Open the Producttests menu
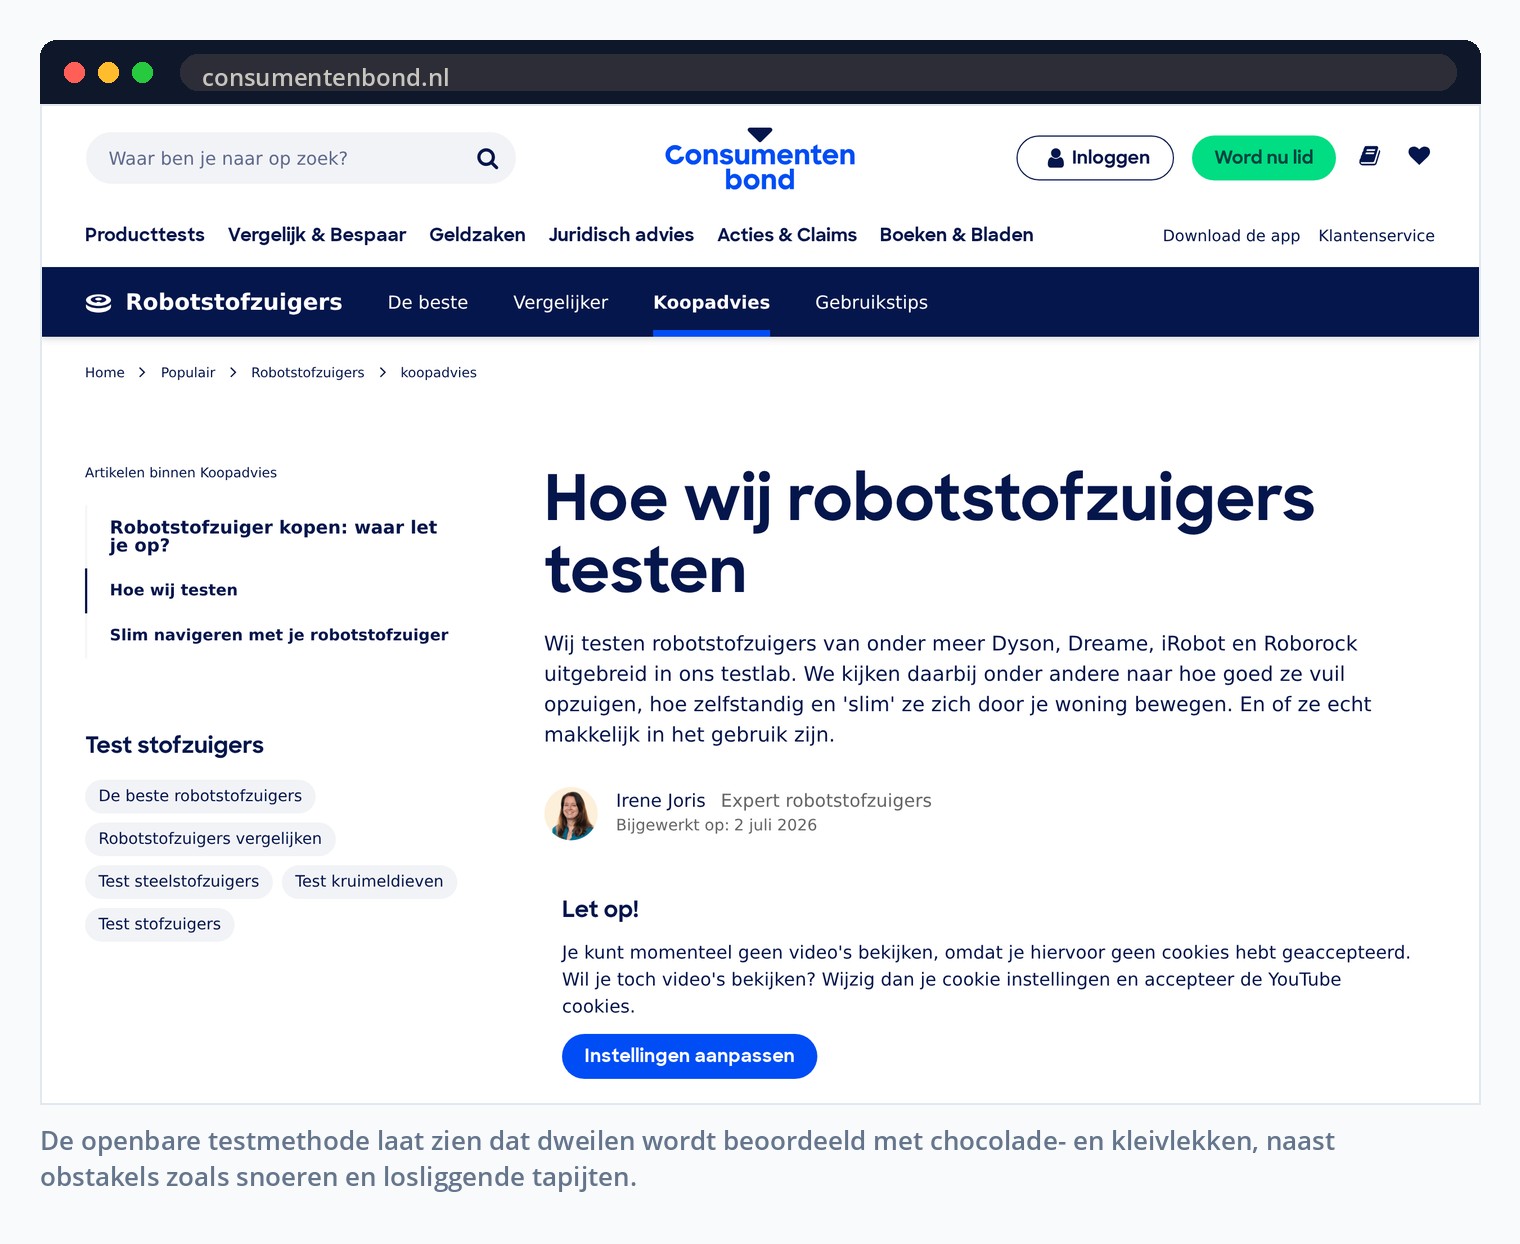1520x1244 pixels. point(145,235)
